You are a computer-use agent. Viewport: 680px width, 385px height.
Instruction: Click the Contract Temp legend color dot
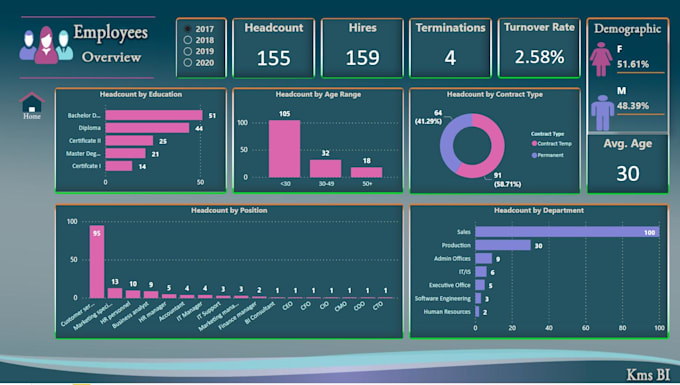pos(534,144)
